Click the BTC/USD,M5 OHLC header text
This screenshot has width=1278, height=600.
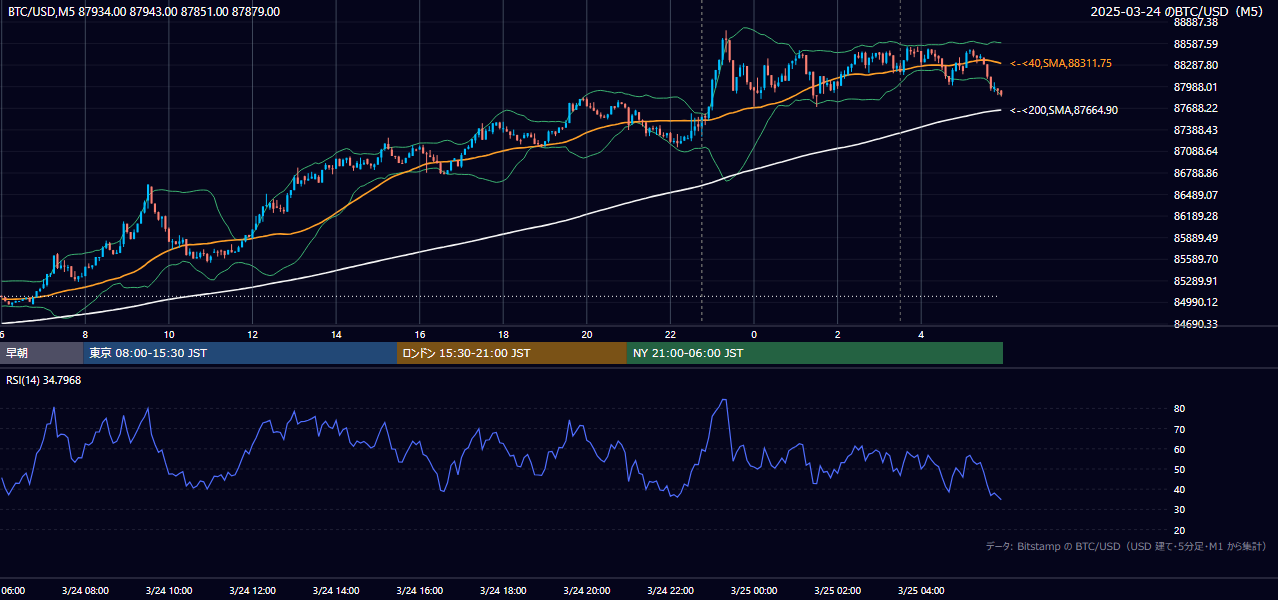pyautogui.click(x=144, y=12)
